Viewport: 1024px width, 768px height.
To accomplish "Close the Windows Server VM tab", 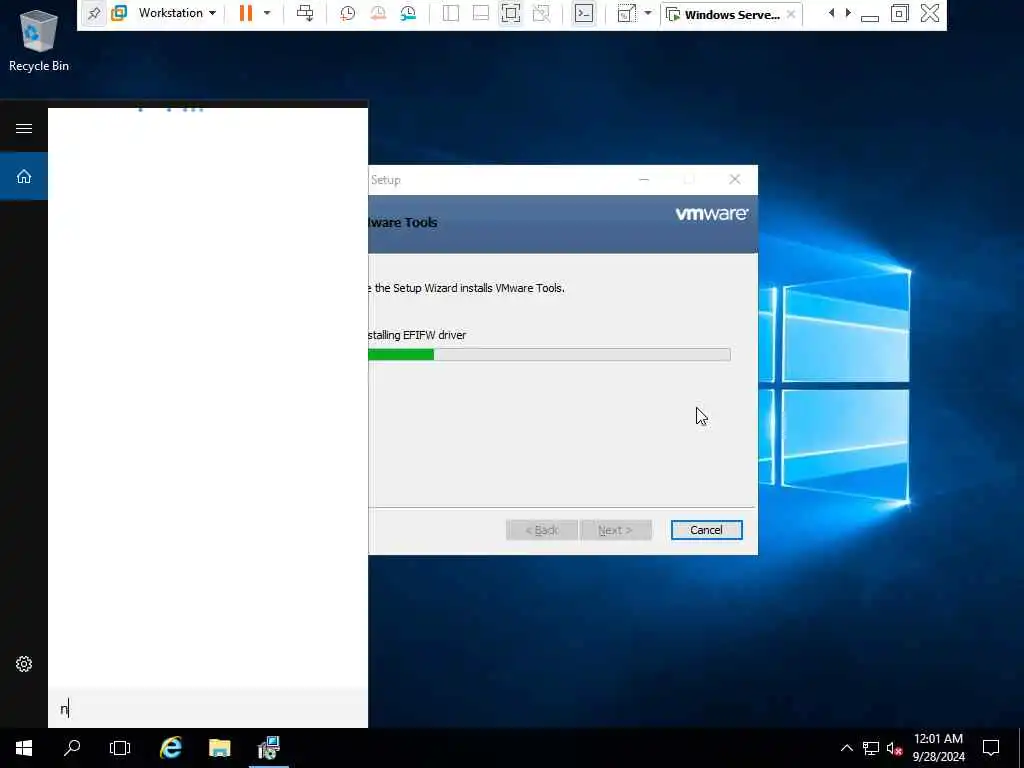I will [791, 14].
